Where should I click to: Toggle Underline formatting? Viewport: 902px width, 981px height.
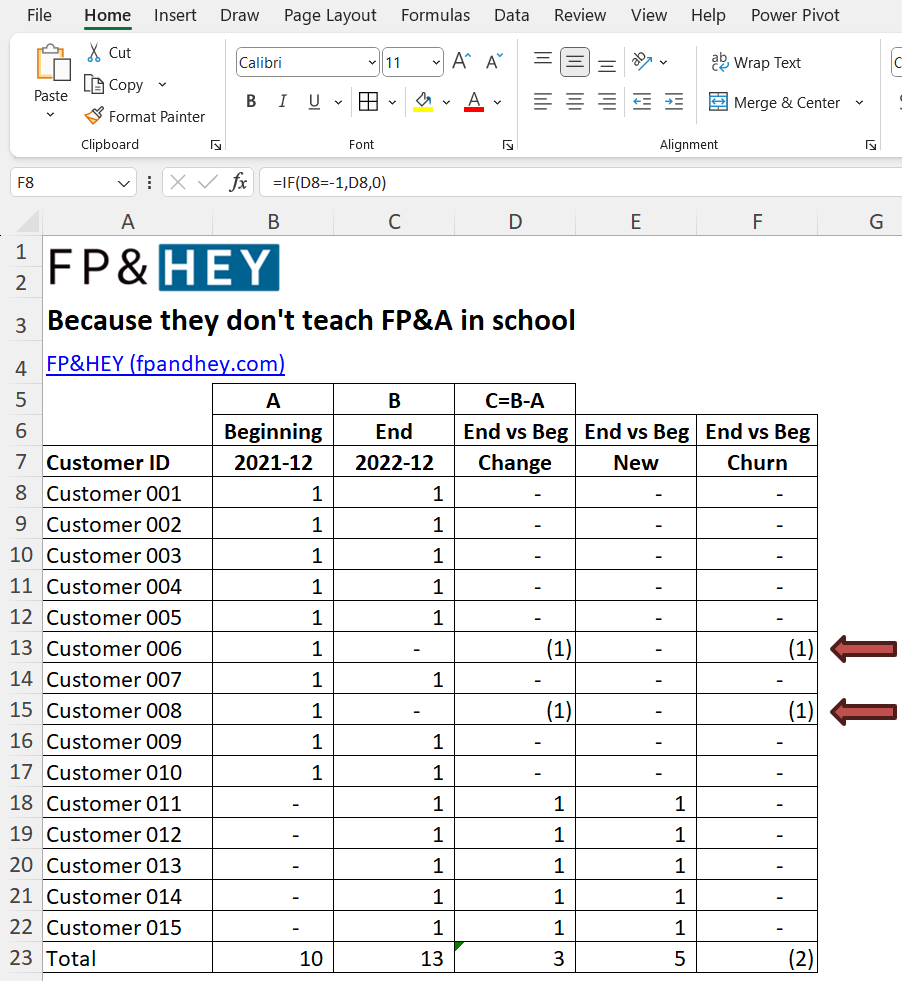click(314, 101)
